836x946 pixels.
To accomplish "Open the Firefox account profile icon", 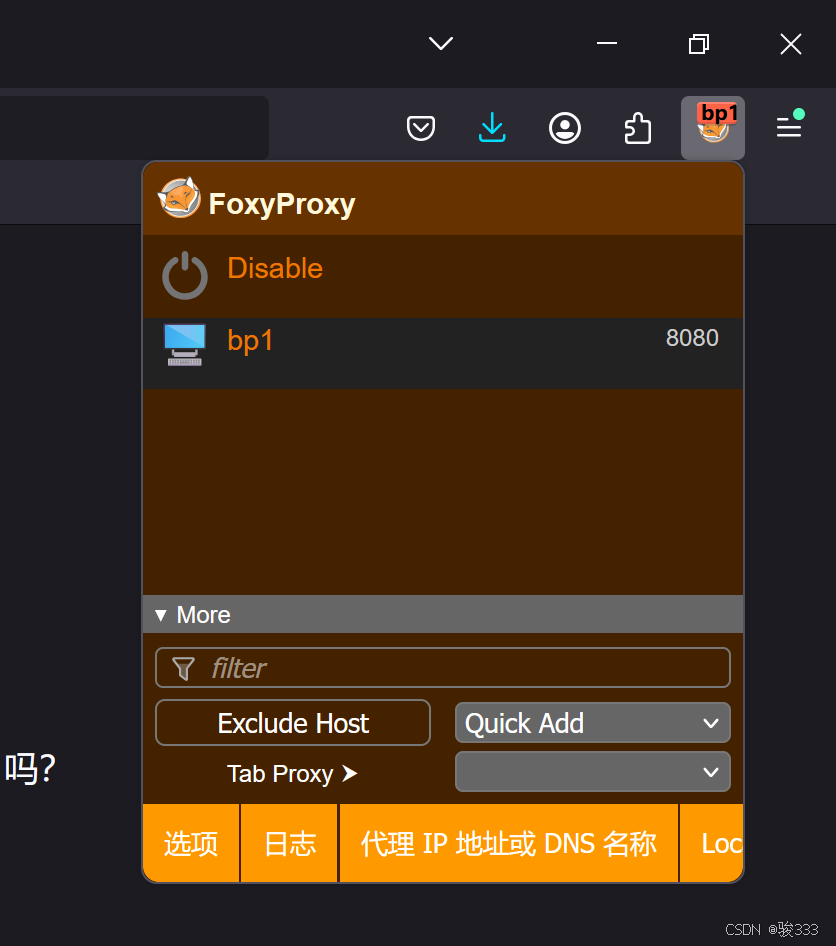I will click(x=565, y=128).
